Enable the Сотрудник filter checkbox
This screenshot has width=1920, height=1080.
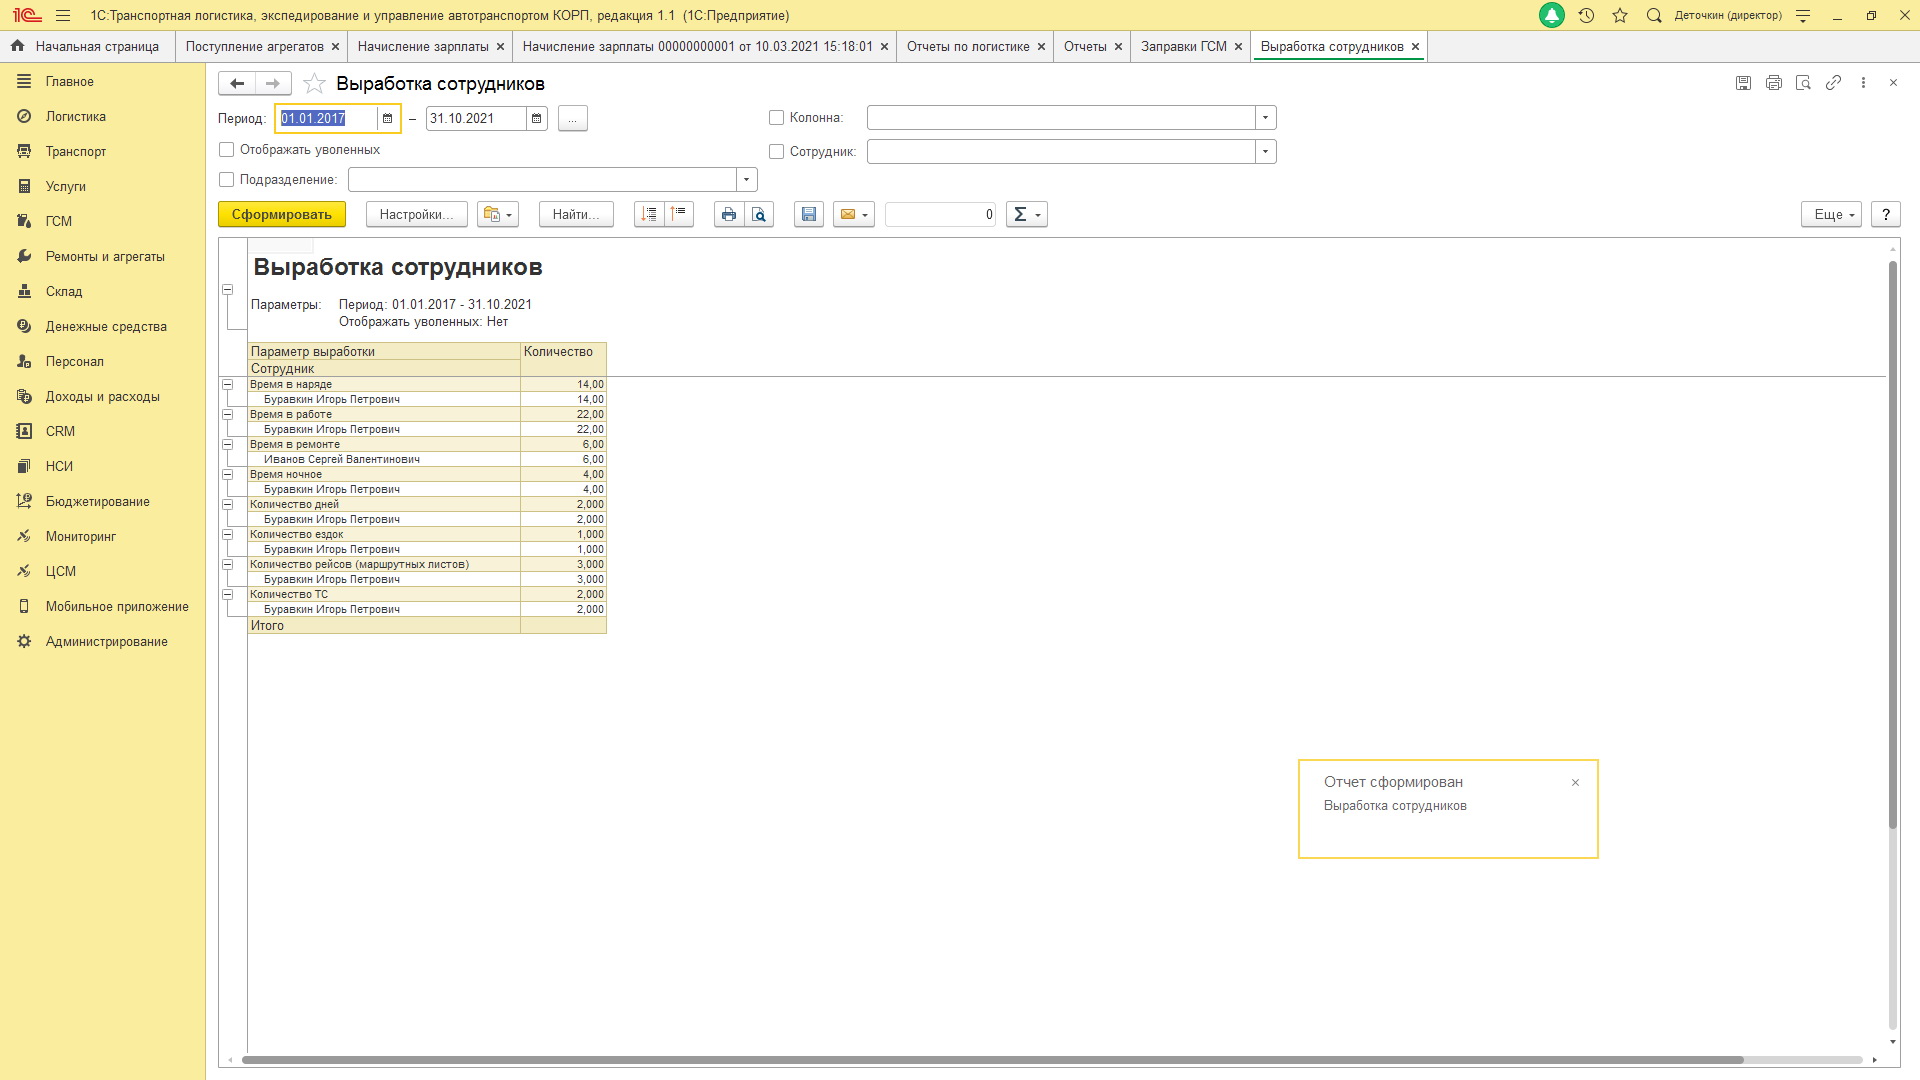coord(776,152)
